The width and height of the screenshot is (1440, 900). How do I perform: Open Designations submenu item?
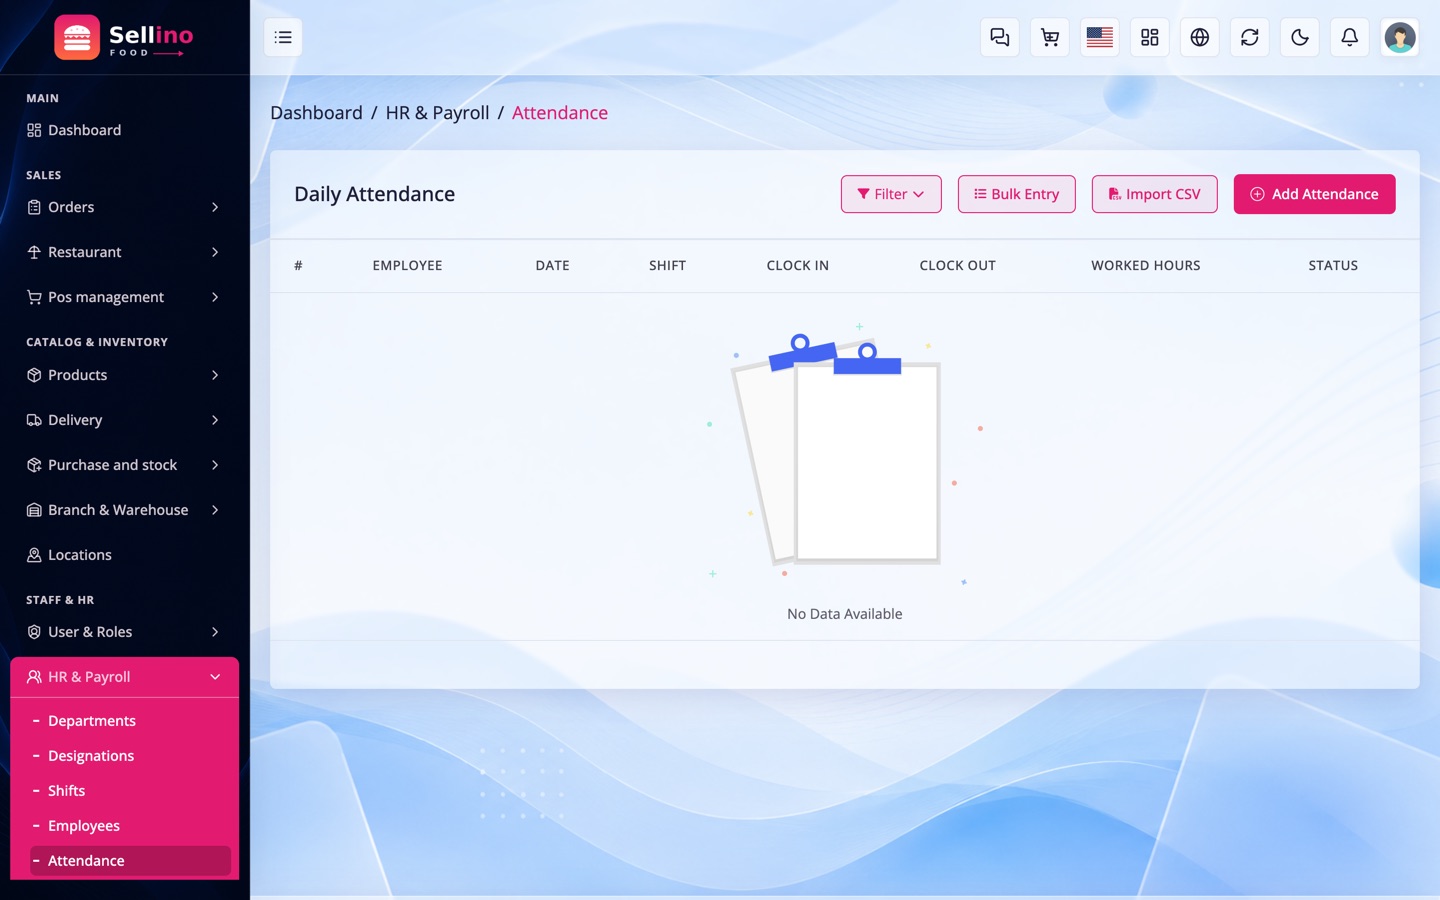coord(130,756)
